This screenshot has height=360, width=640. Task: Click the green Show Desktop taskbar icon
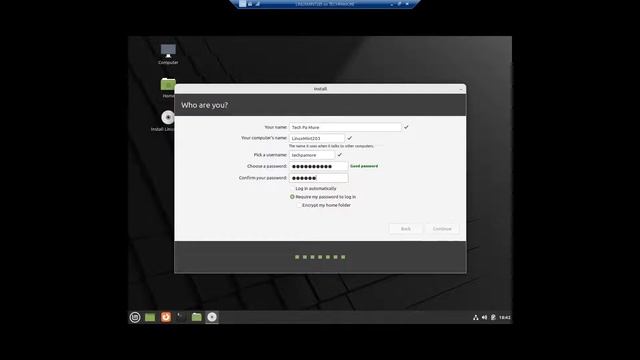[150, 317]
